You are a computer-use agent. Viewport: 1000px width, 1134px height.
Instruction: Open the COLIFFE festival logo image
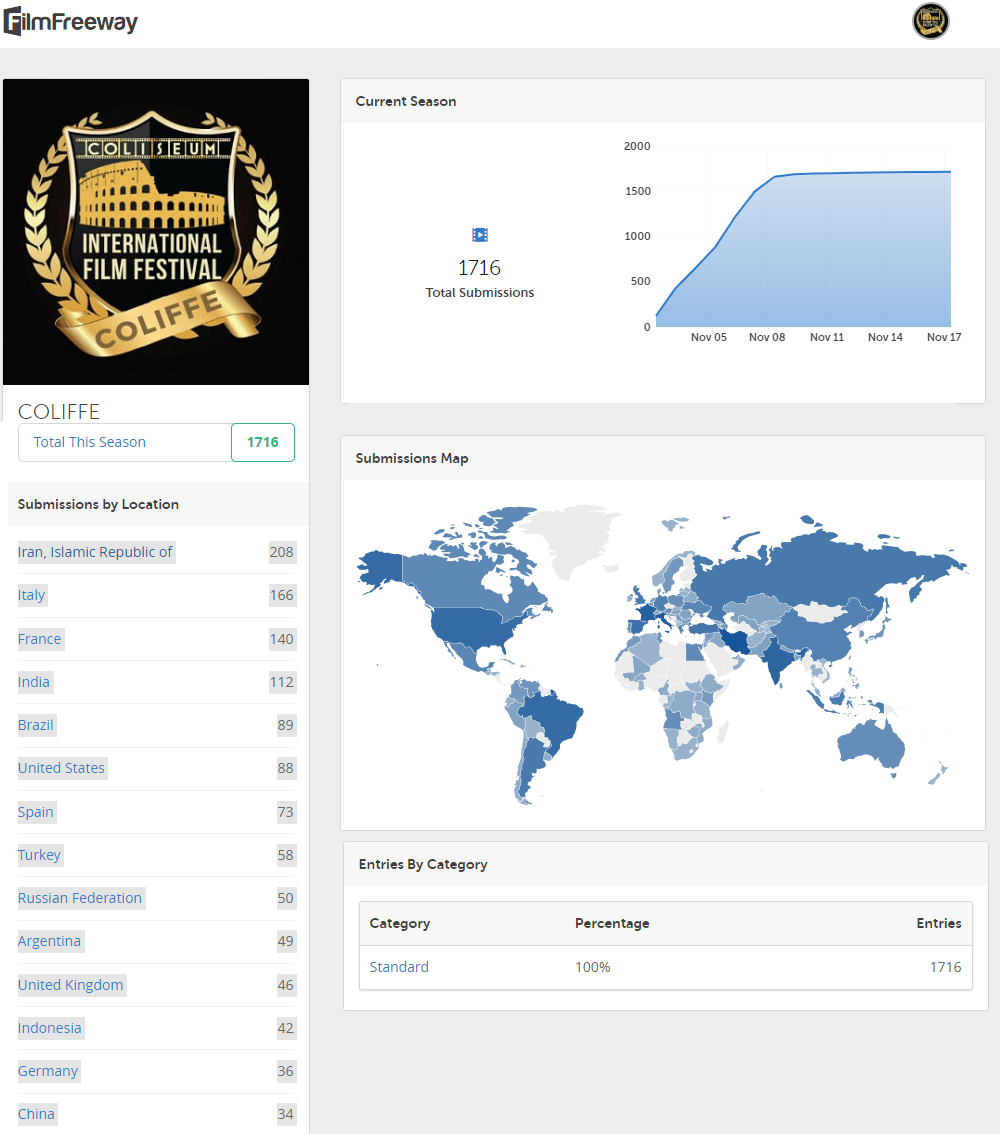(x=156, y=231)
